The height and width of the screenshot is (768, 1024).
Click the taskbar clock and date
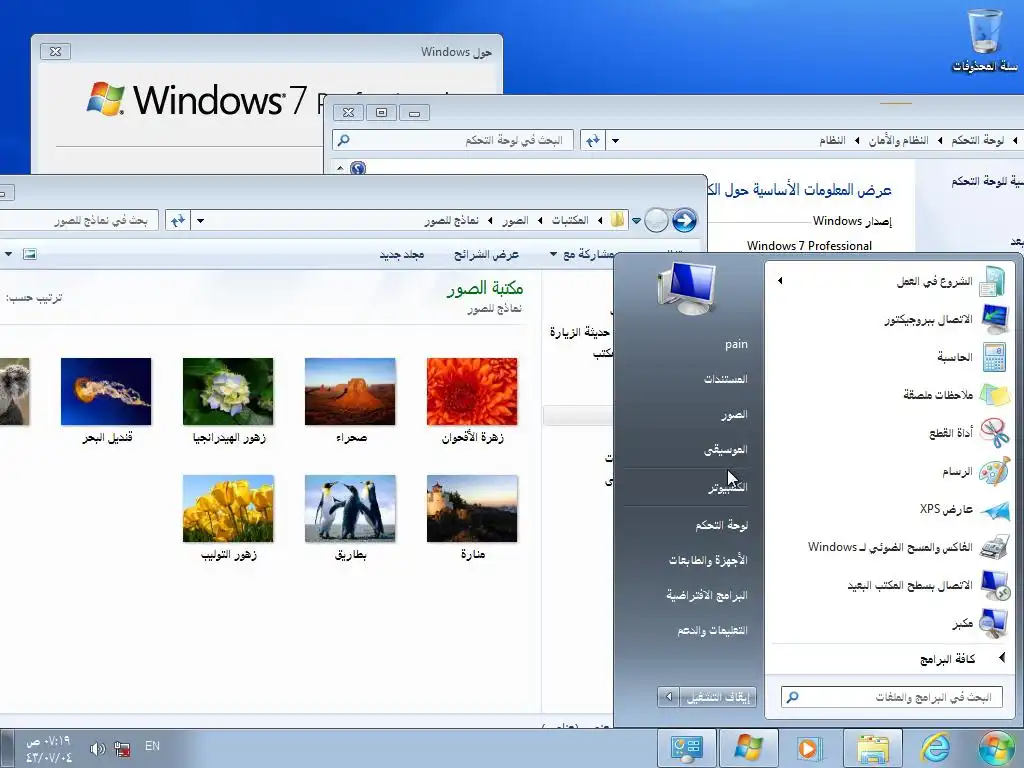48,749
